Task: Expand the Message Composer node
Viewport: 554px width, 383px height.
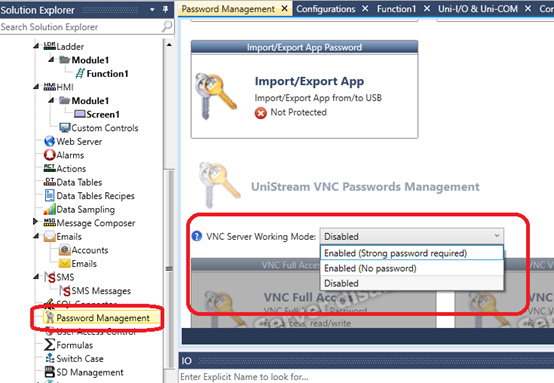Action: [35, 222]
